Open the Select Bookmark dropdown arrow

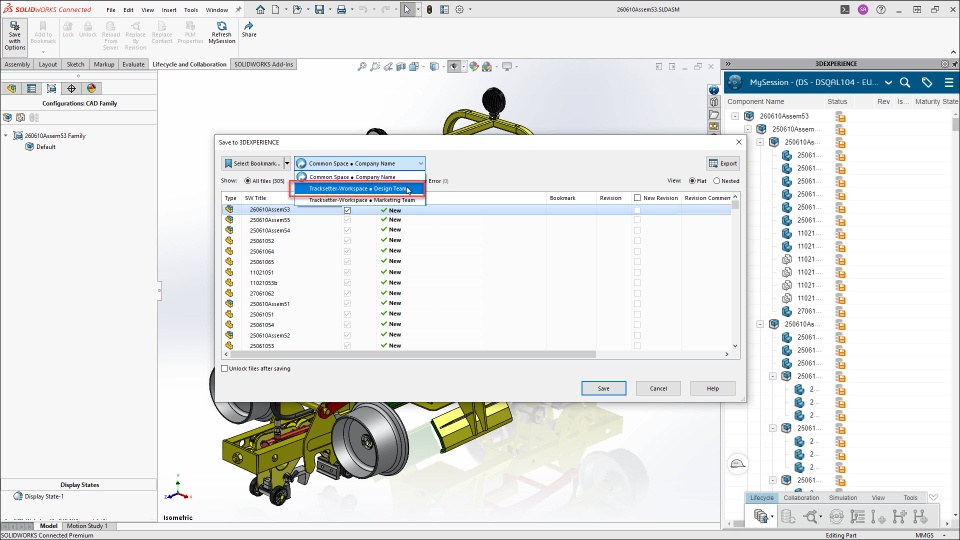287,163
